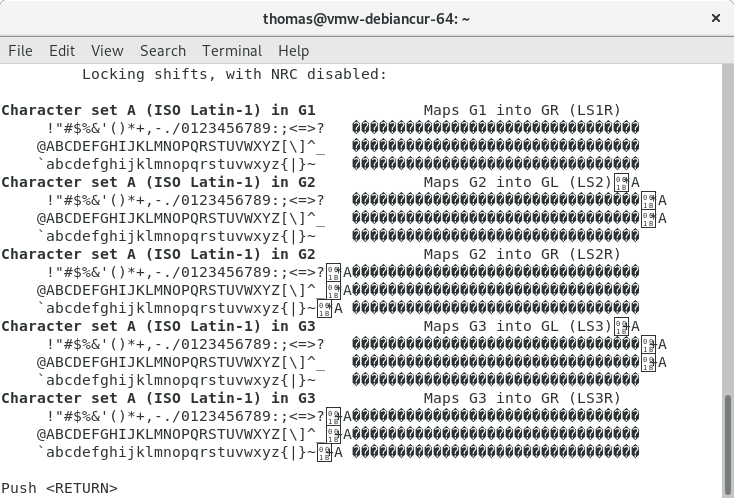Click the "Maps G2 into GR (LS2R)" text
The height and width of the screenshot is (498, 734).
[521, 254]
